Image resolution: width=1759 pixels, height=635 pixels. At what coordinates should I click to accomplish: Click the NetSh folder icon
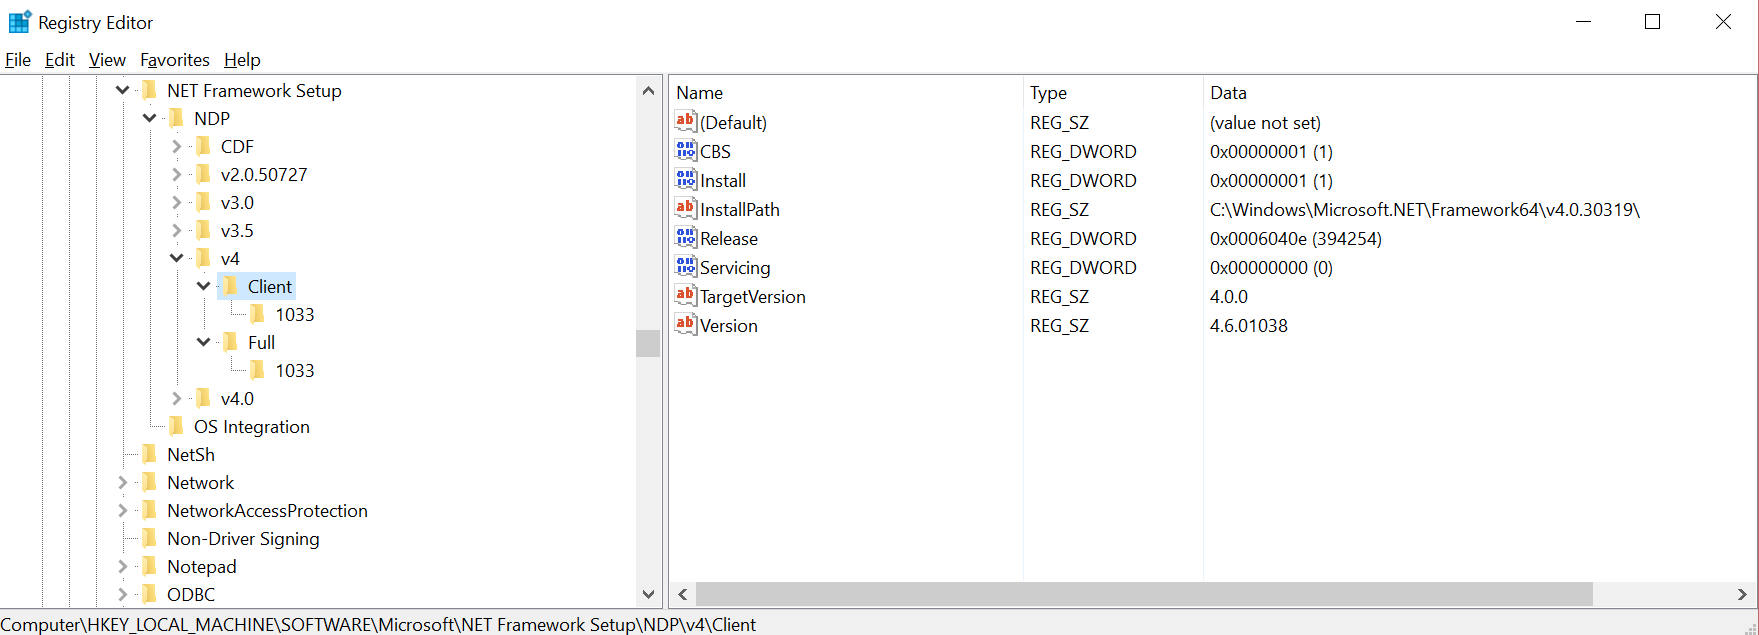pyautogui.click(x=150, y=454)
